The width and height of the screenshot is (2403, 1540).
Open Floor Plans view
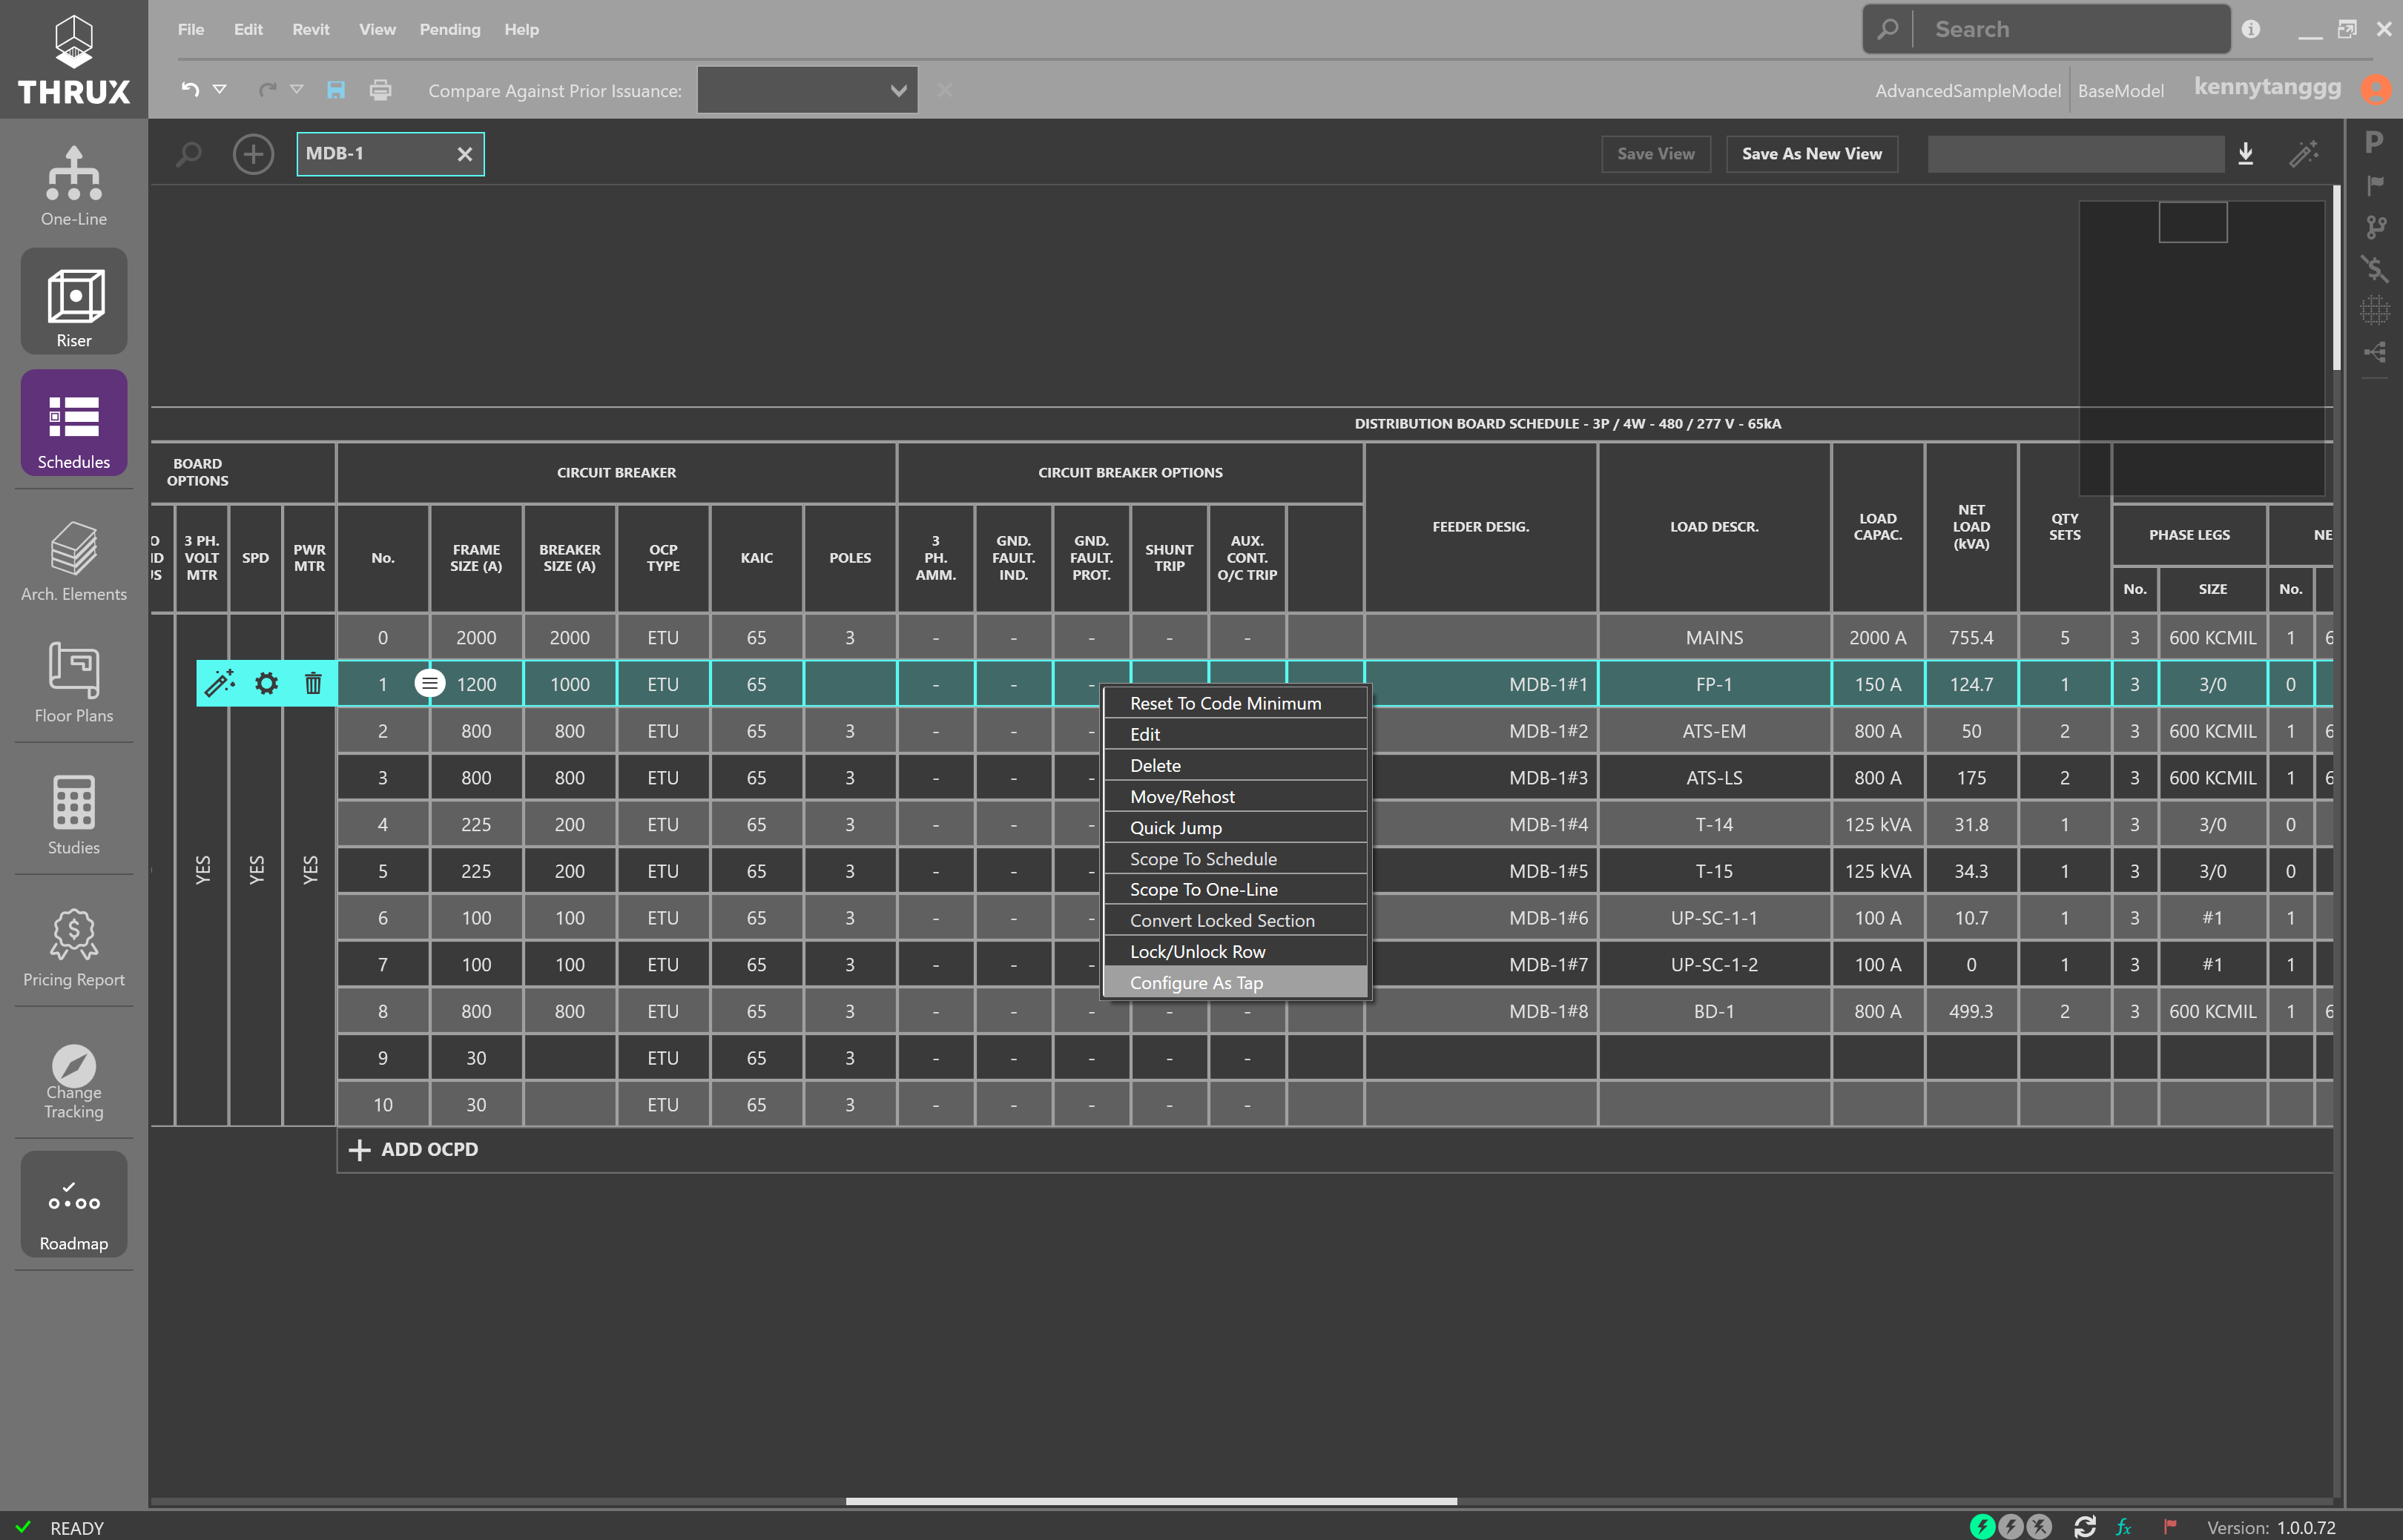click(x=73, y=682)
